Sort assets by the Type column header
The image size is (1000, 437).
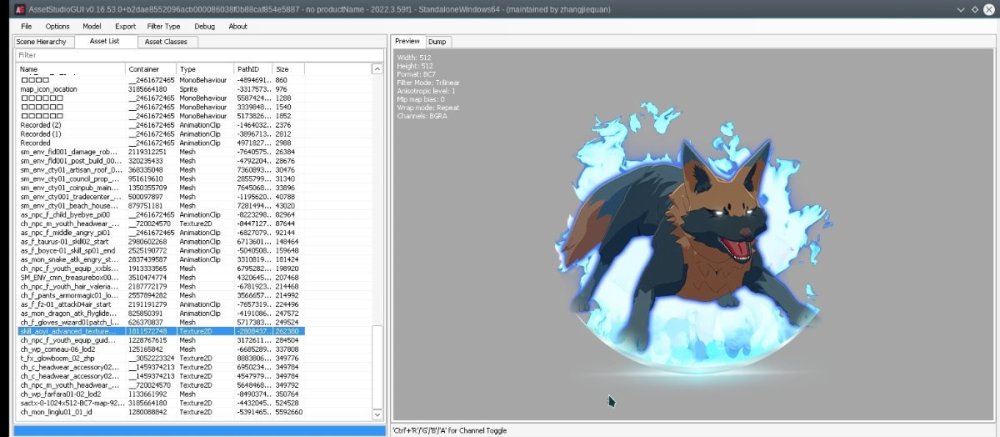188,69
